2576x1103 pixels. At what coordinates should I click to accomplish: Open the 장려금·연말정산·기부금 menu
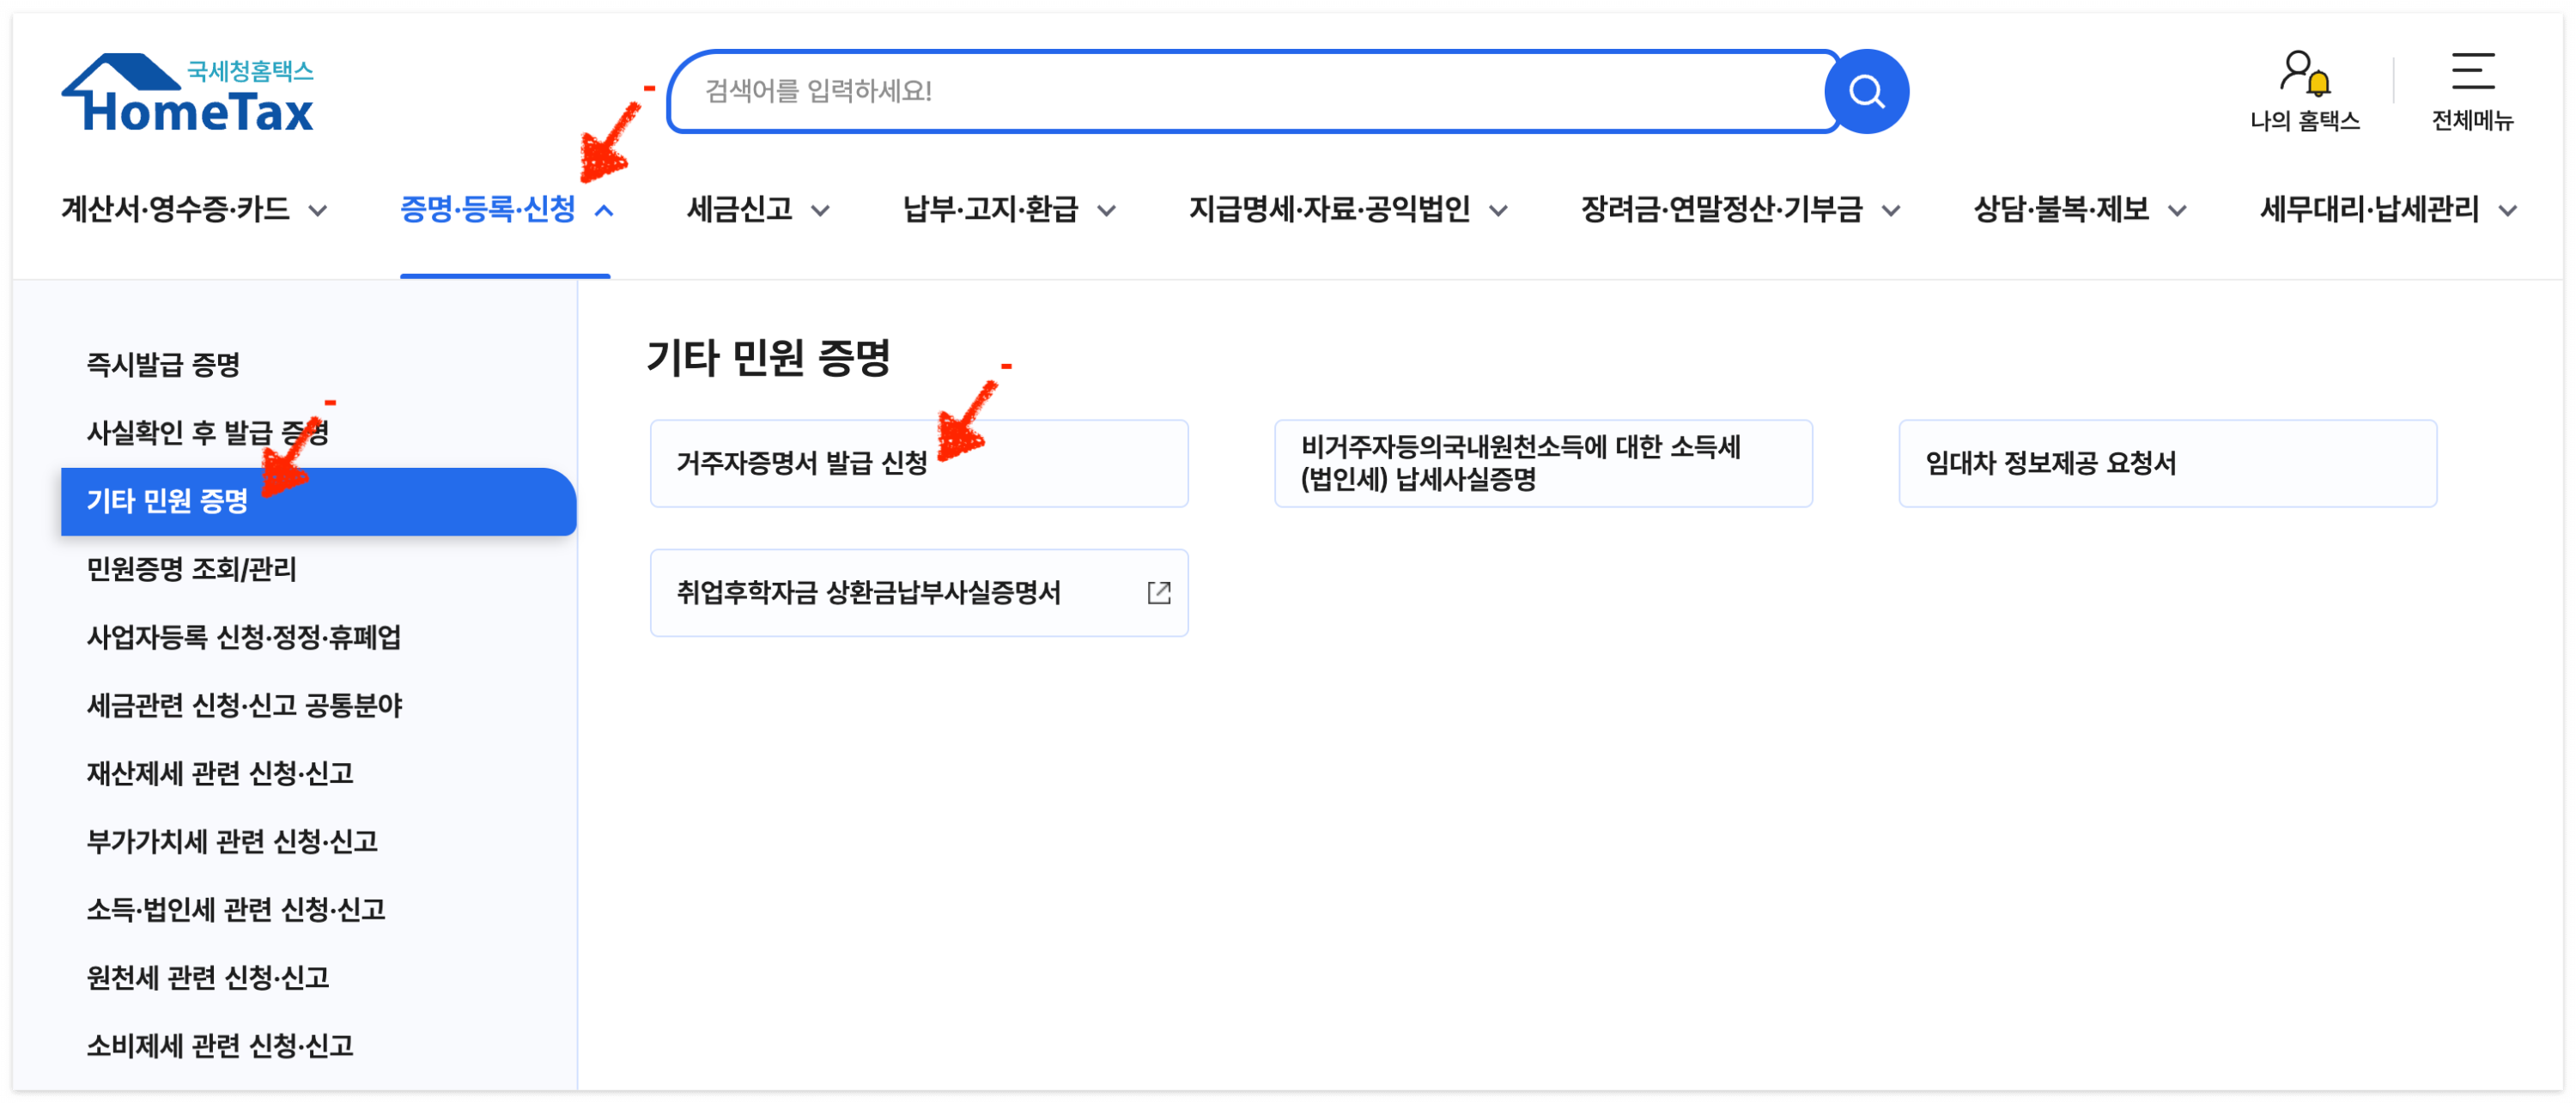coord(1721,209)
